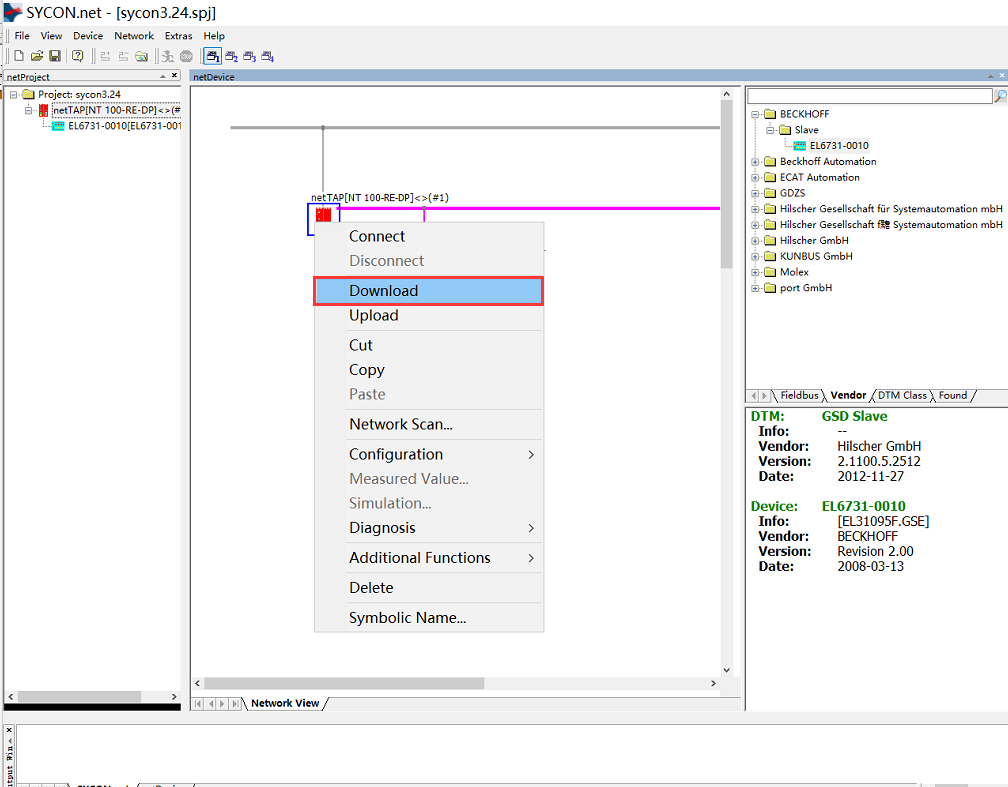Click the search magnifier icon in catalog

pos(1000,96)
